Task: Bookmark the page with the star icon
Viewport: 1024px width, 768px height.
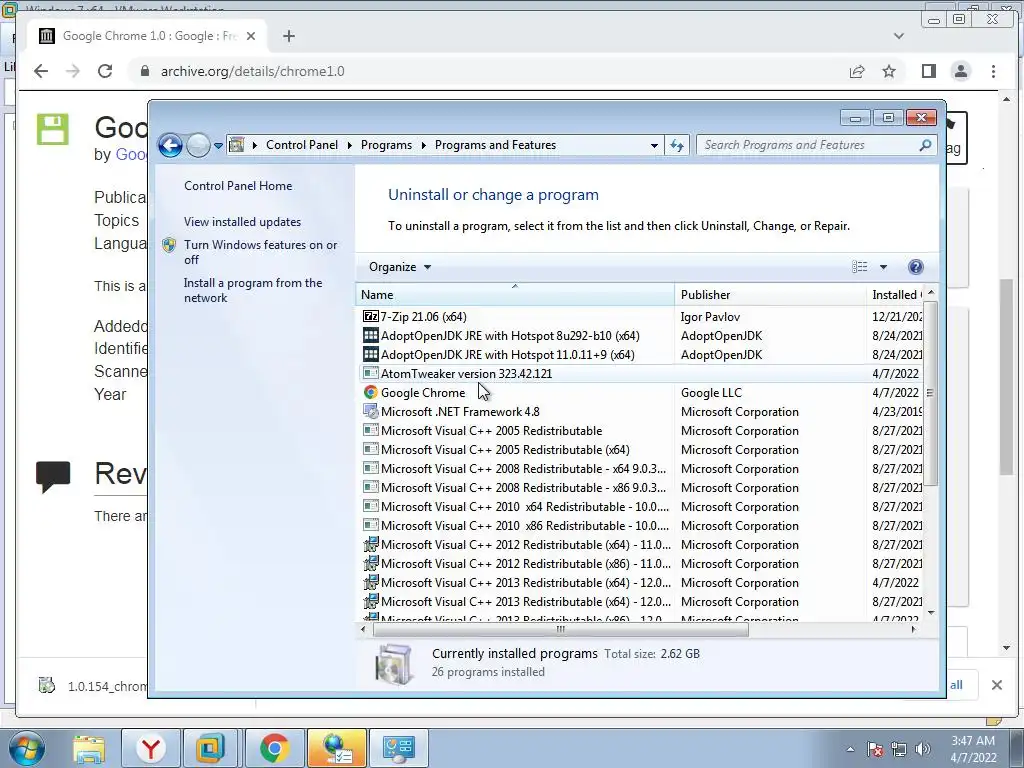Action: pyautogui.click(x=889, y=71)
